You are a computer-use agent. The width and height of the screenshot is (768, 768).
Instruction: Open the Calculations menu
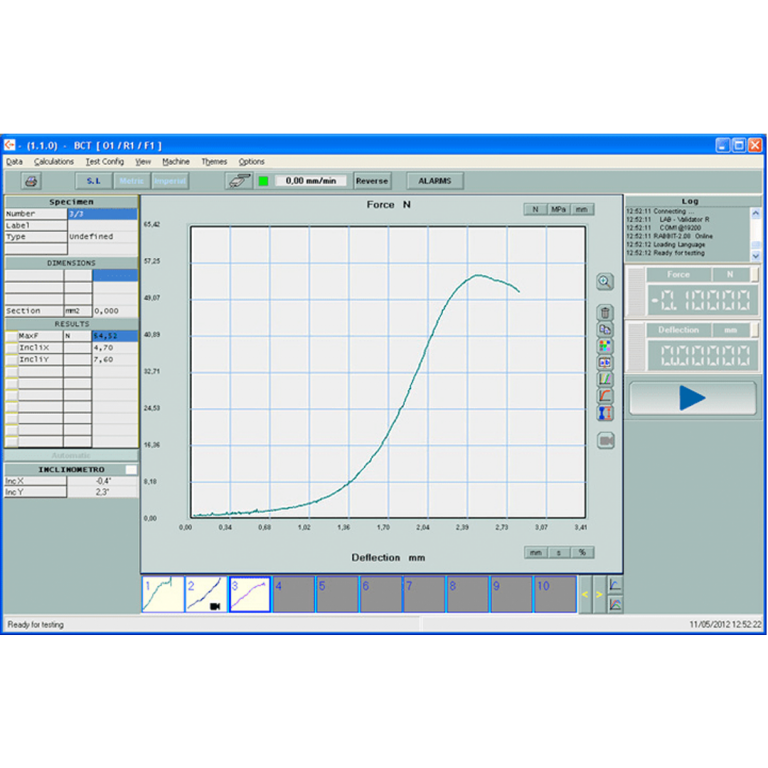coord(54,161)
